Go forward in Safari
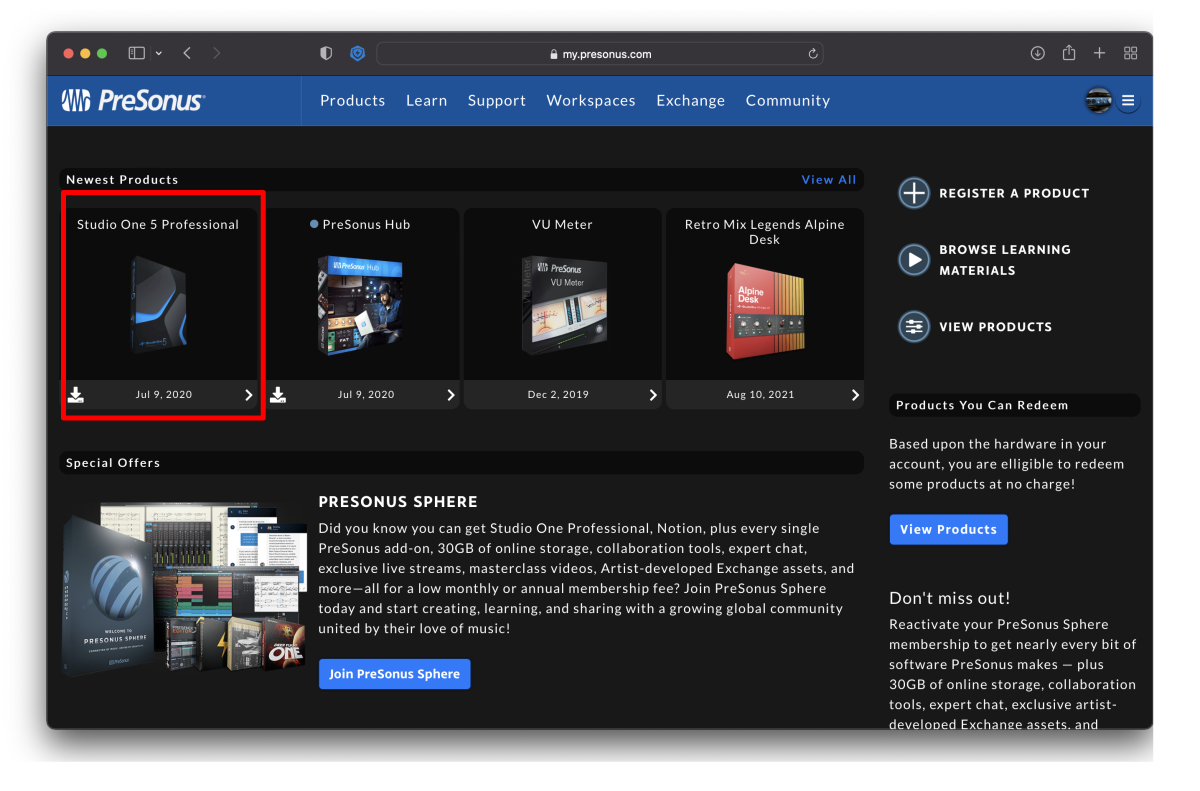The height and width of the screenshot is (791, 1200). coord(217,53)
